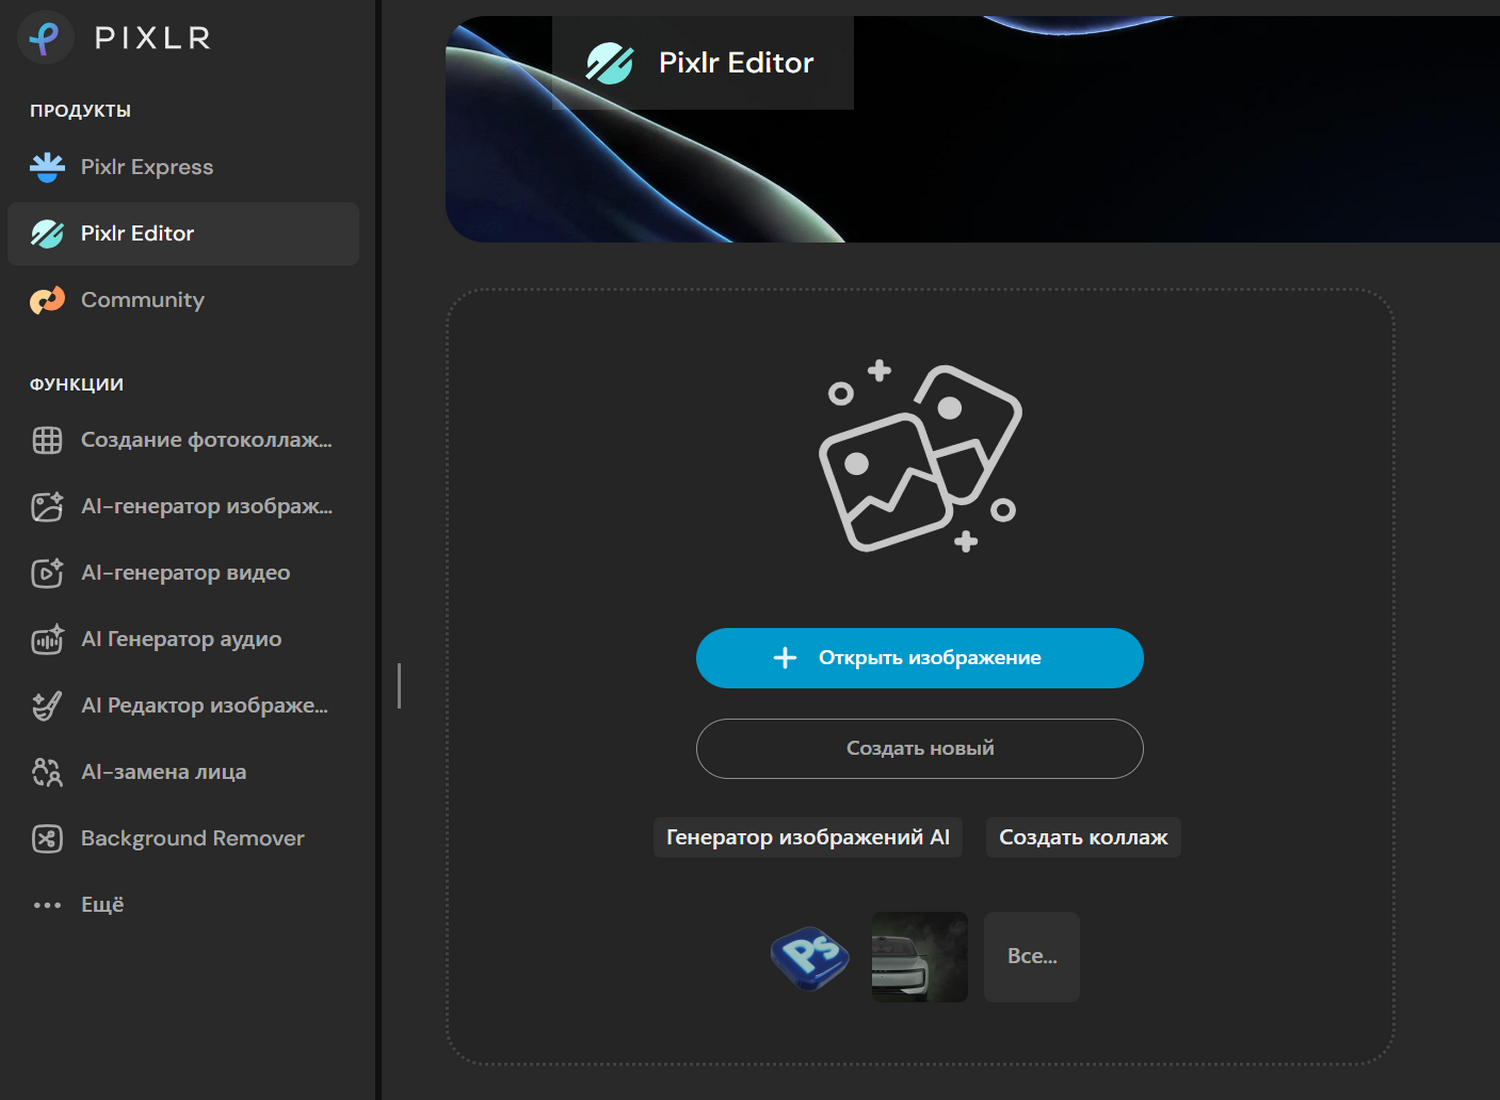Click the AI face swap icon
This screenshot has width=1500, height=1100.
point(47,772)
